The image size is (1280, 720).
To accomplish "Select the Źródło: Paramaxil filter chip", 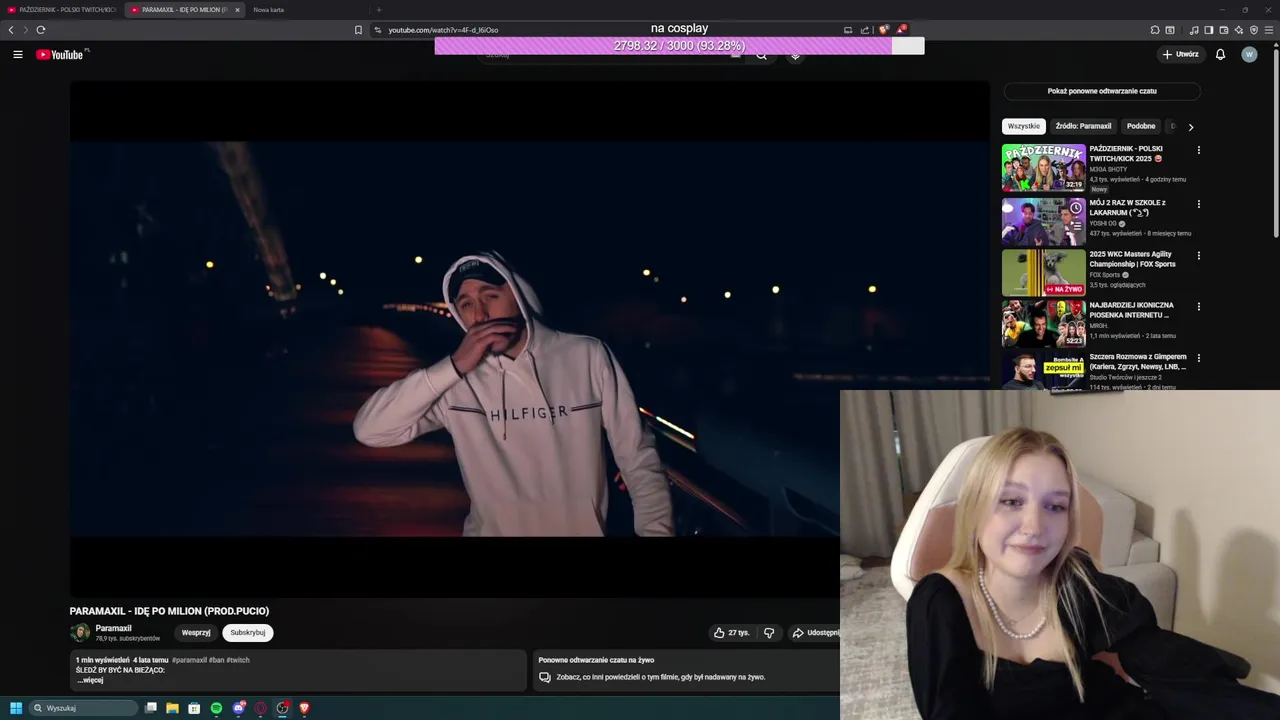I will (1083, 126).
